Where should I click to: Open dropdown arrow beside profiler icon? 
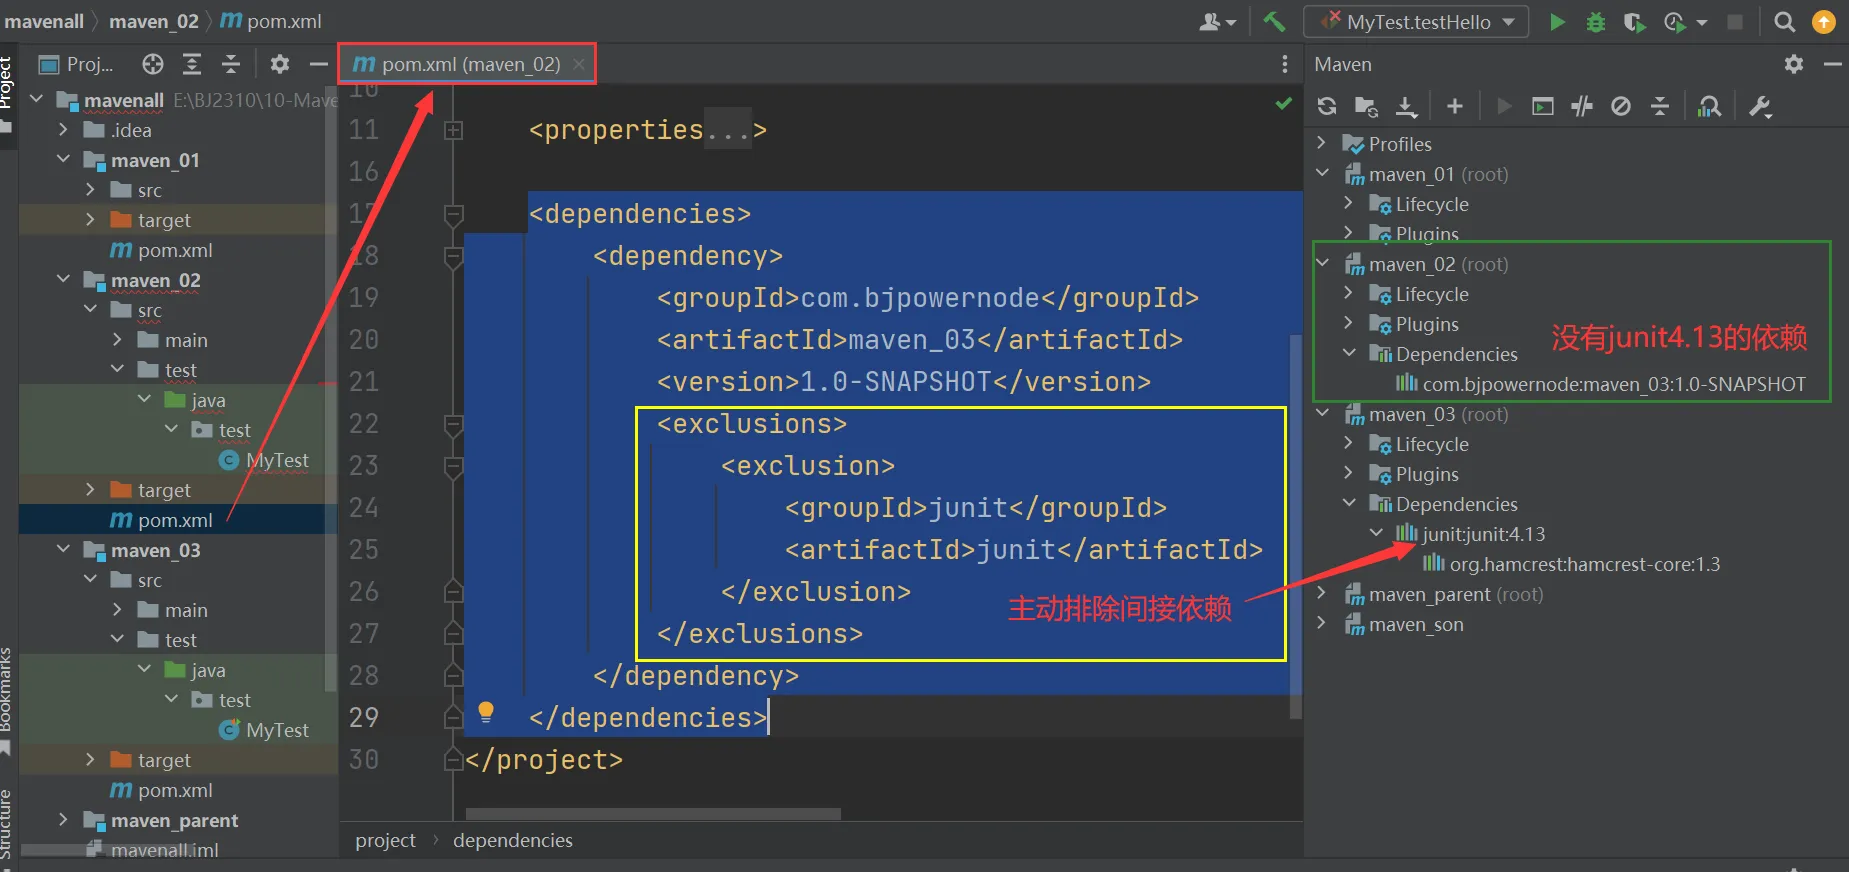[1702, 22]
